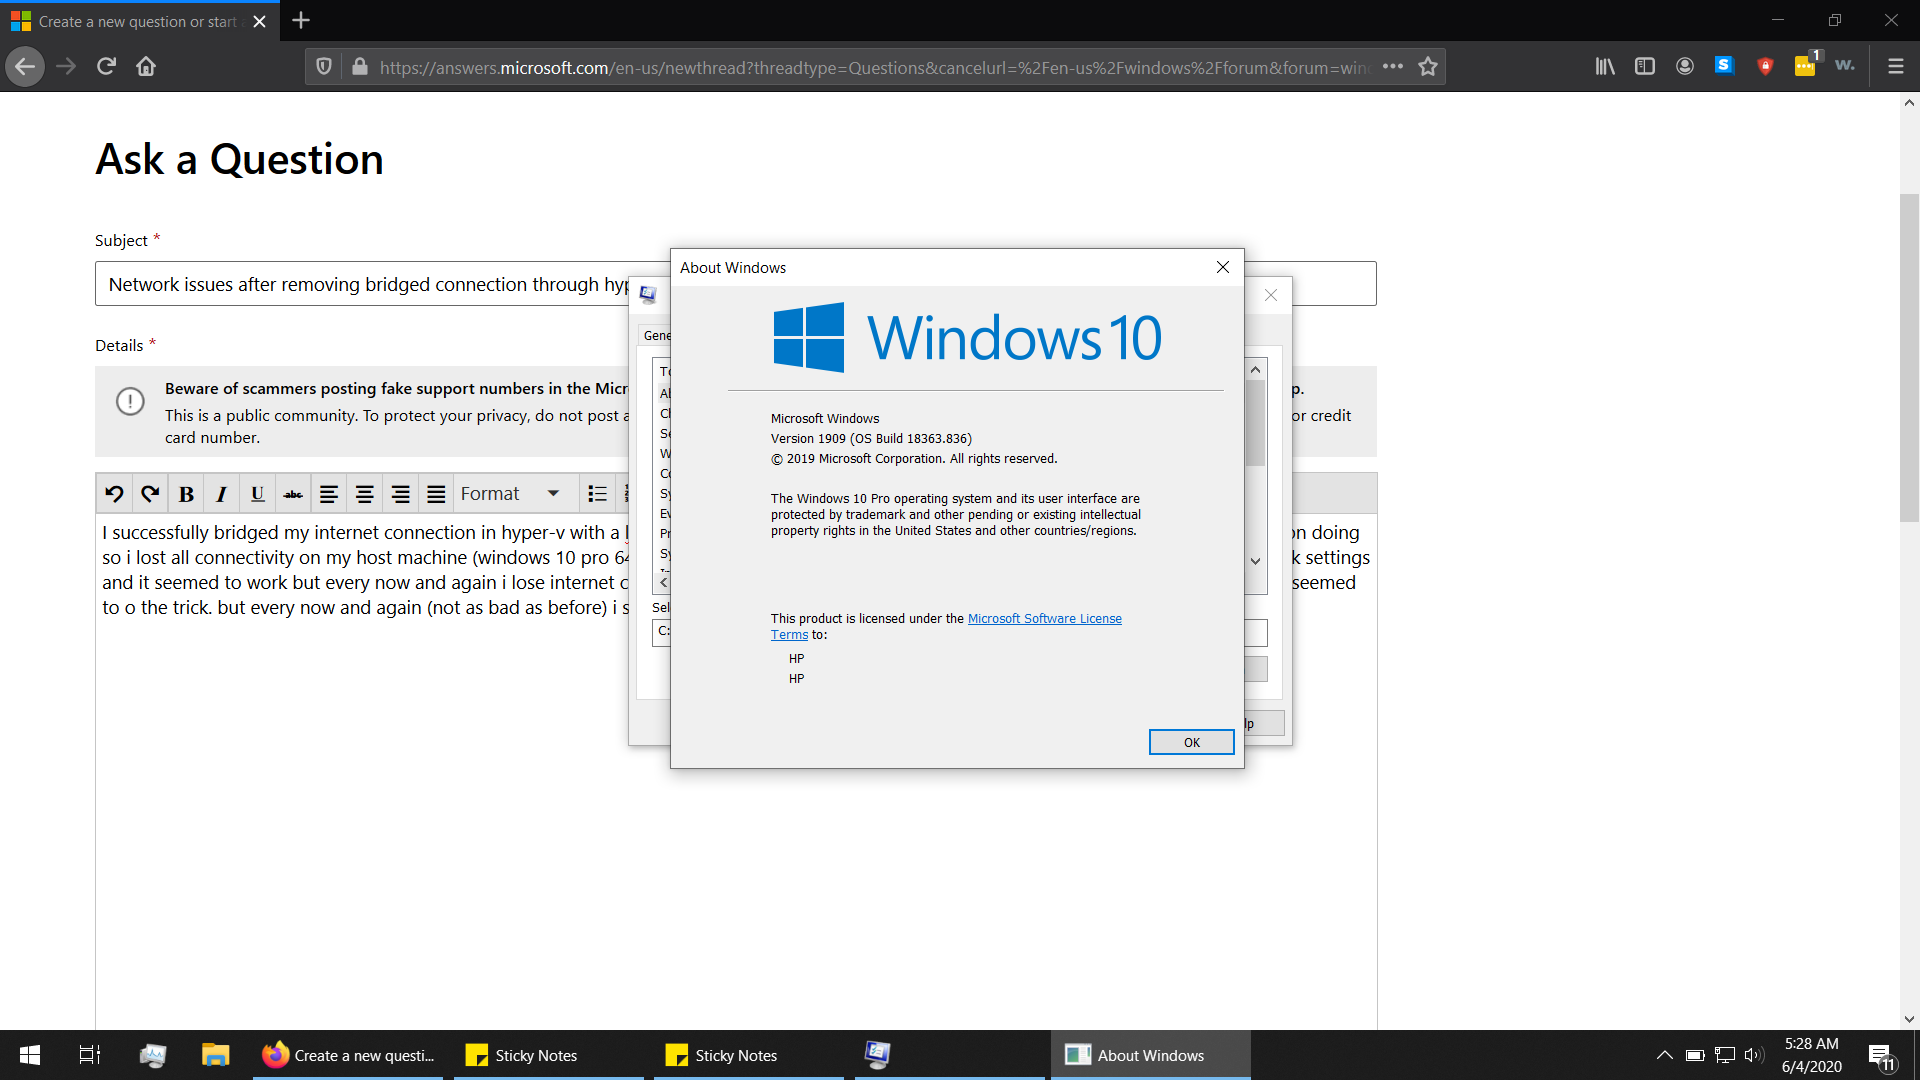Open first Sticky Notes taskbar item
Screen dimensions: 1920x1080
(549, 1055)
